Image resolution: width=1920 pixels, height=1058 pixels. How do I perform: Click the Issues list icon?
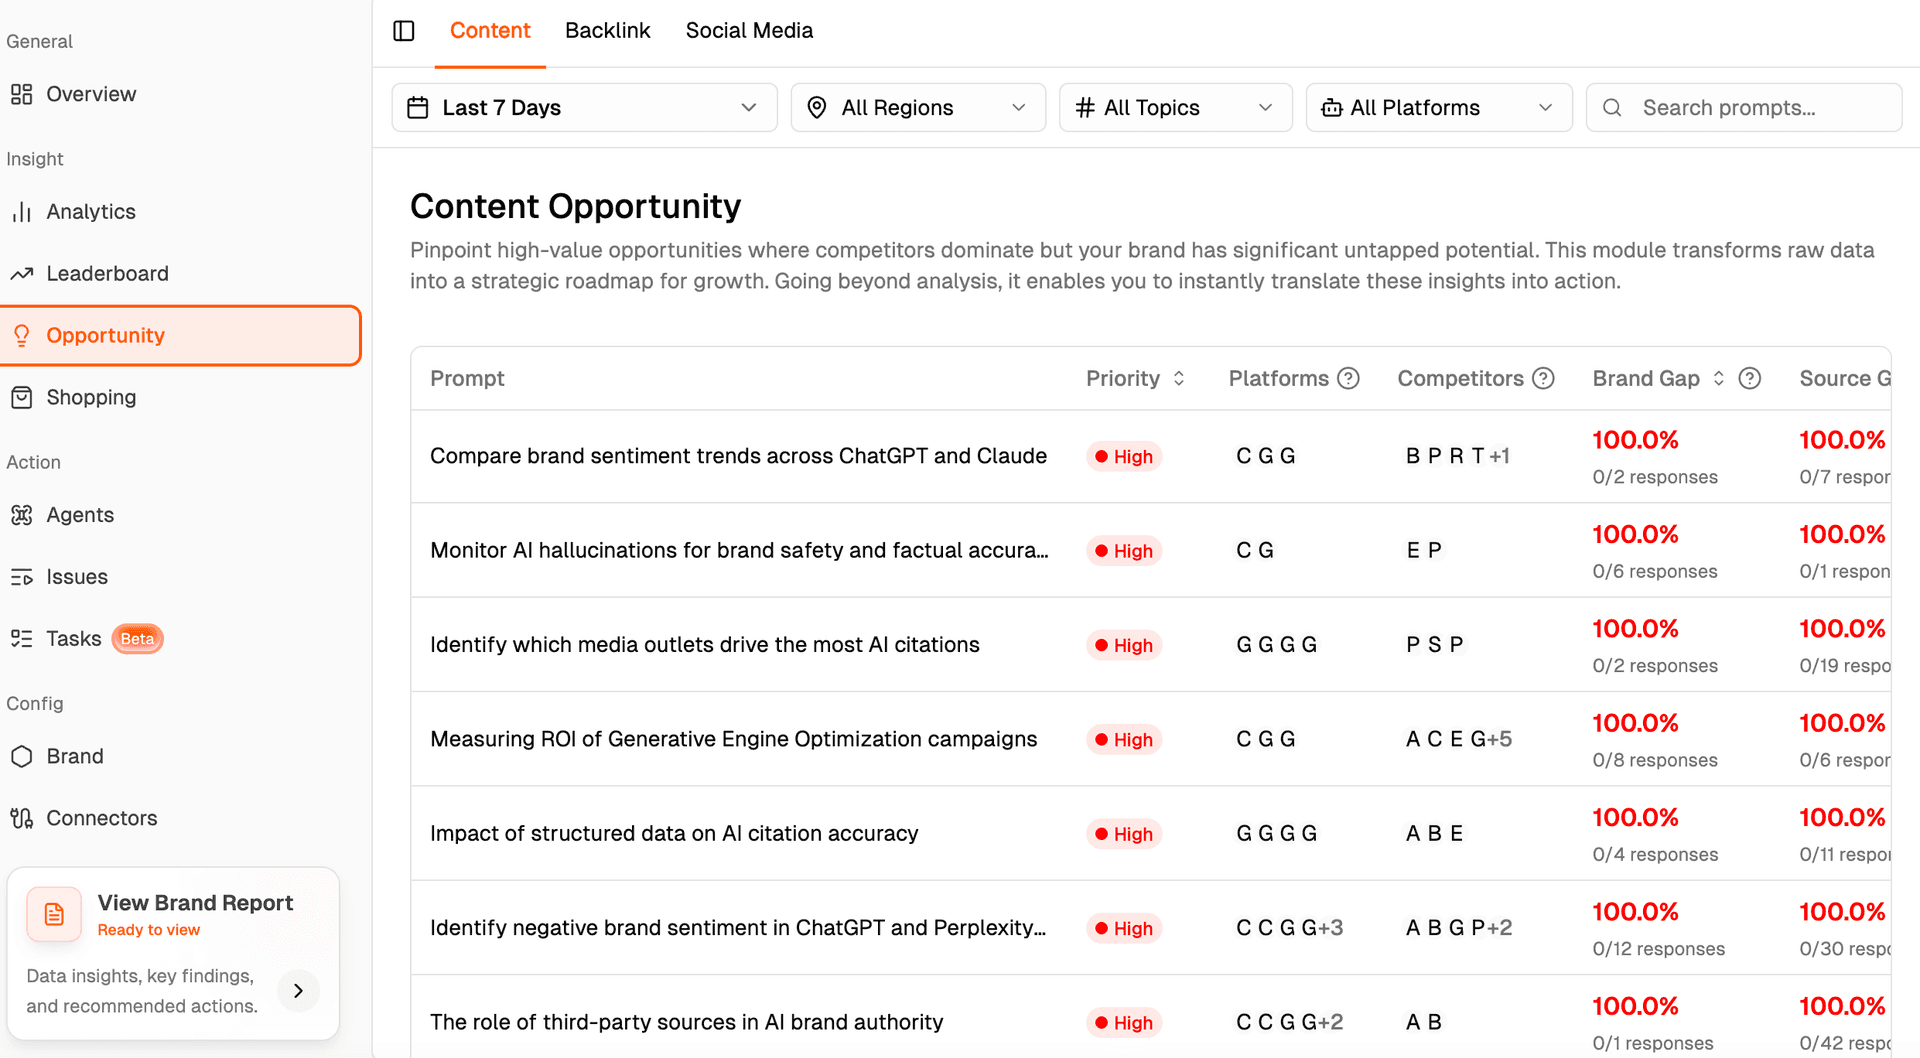pos(22,577)
